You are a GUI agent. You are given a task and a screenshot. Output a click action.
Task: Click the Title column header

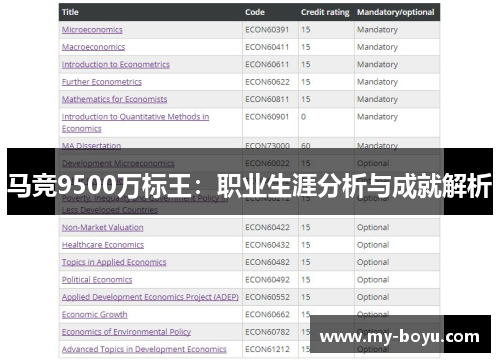(70, 12)
